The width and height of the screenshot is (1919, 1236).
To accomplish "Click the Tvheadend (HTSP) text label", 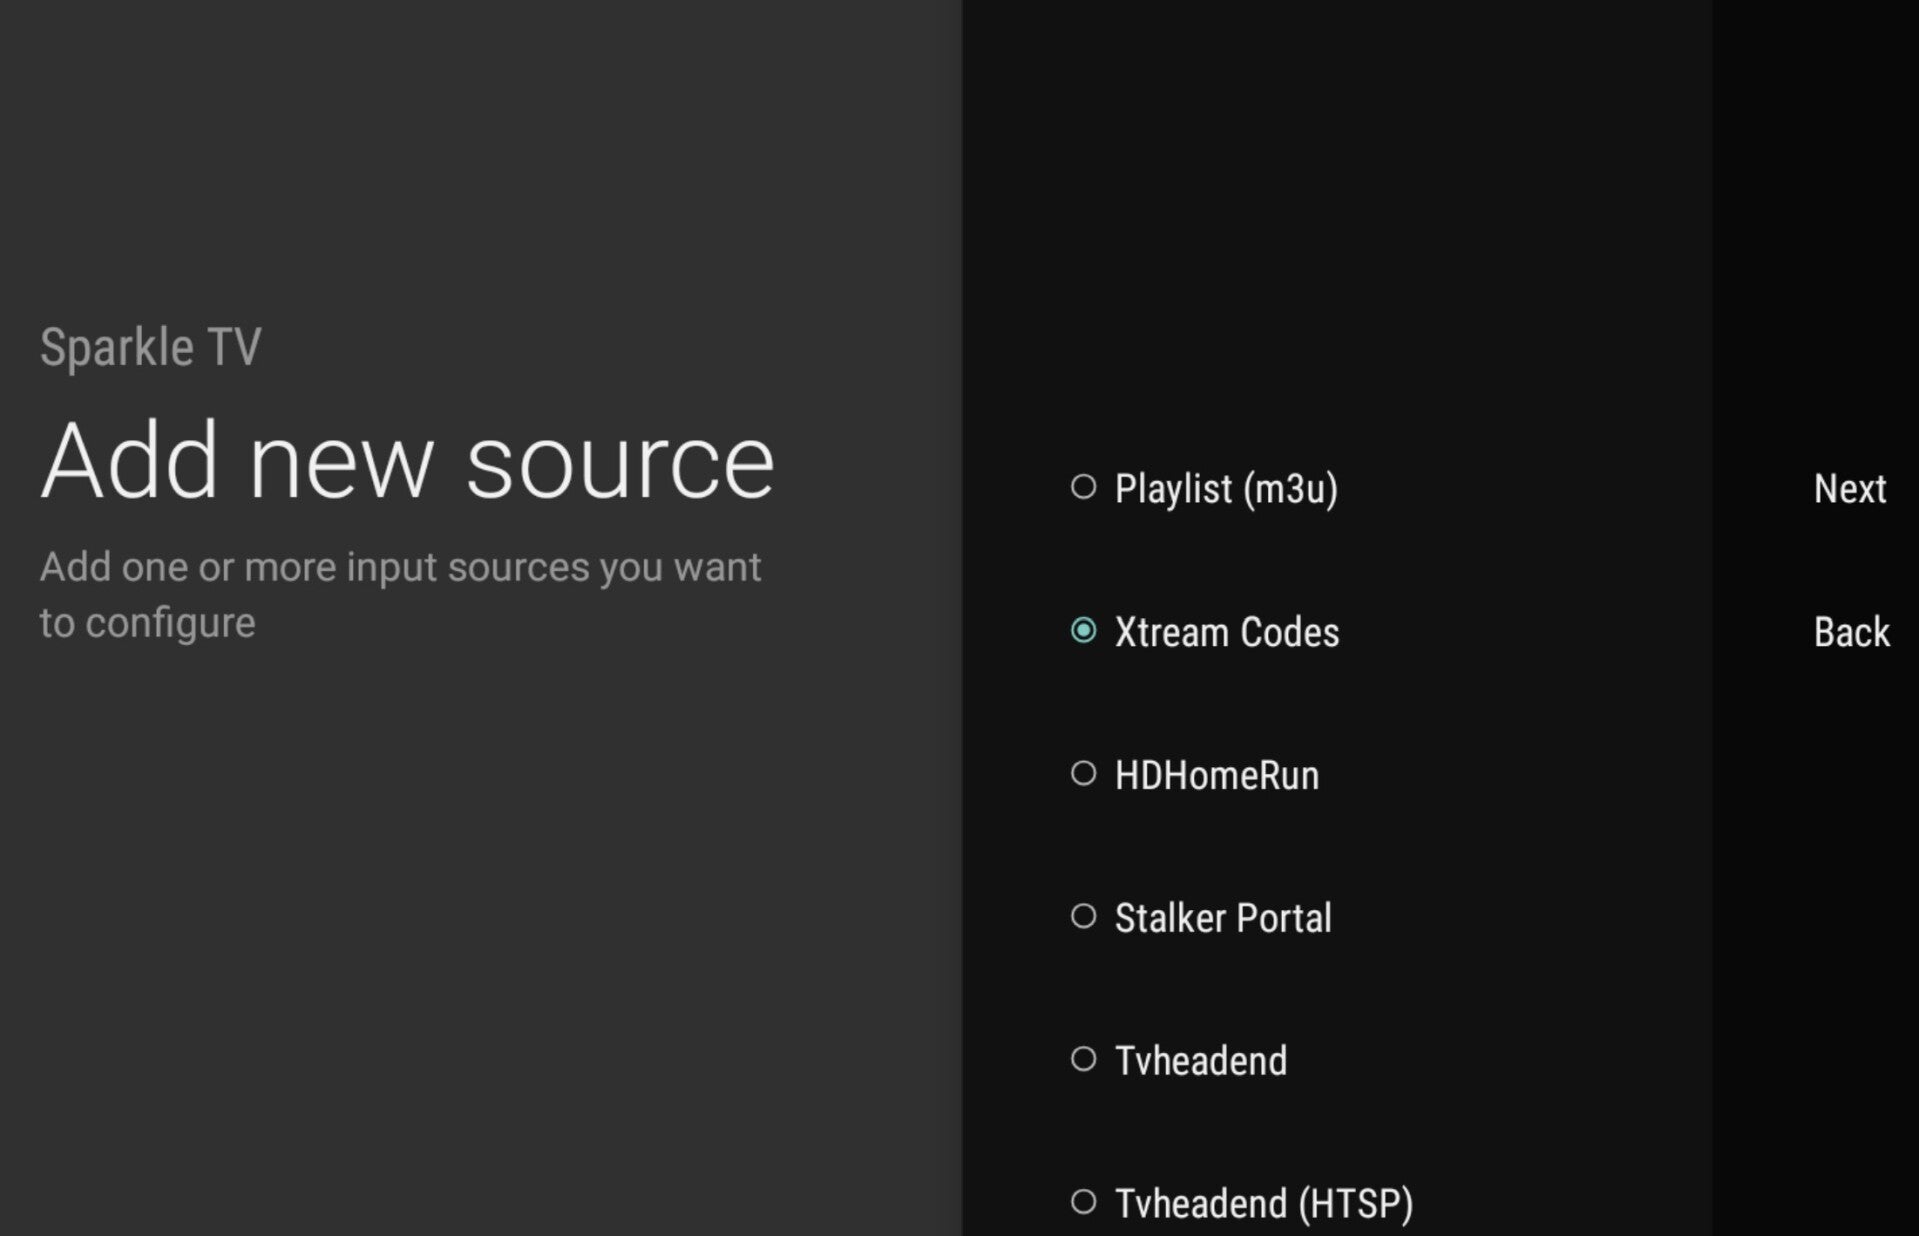I will click(x=1264, y=1204).
